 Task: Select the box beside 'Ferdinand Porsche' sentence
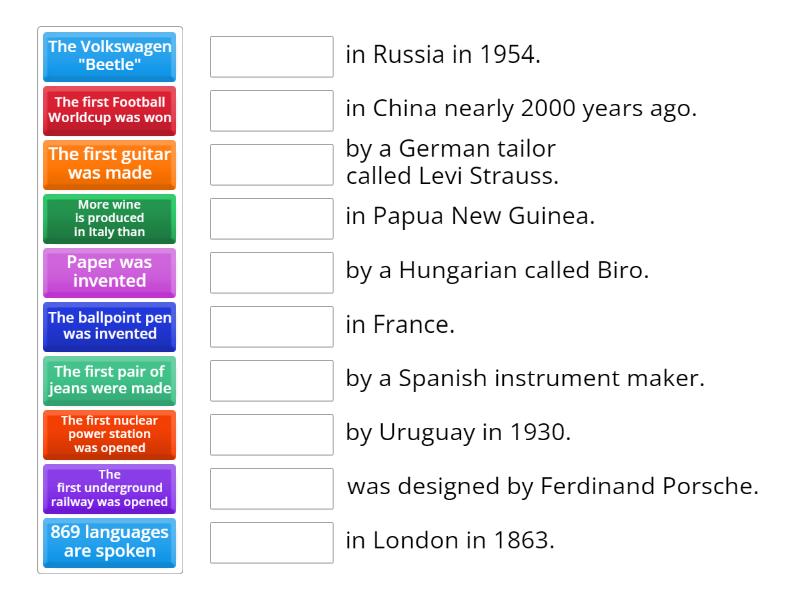[x=270, y=488]
